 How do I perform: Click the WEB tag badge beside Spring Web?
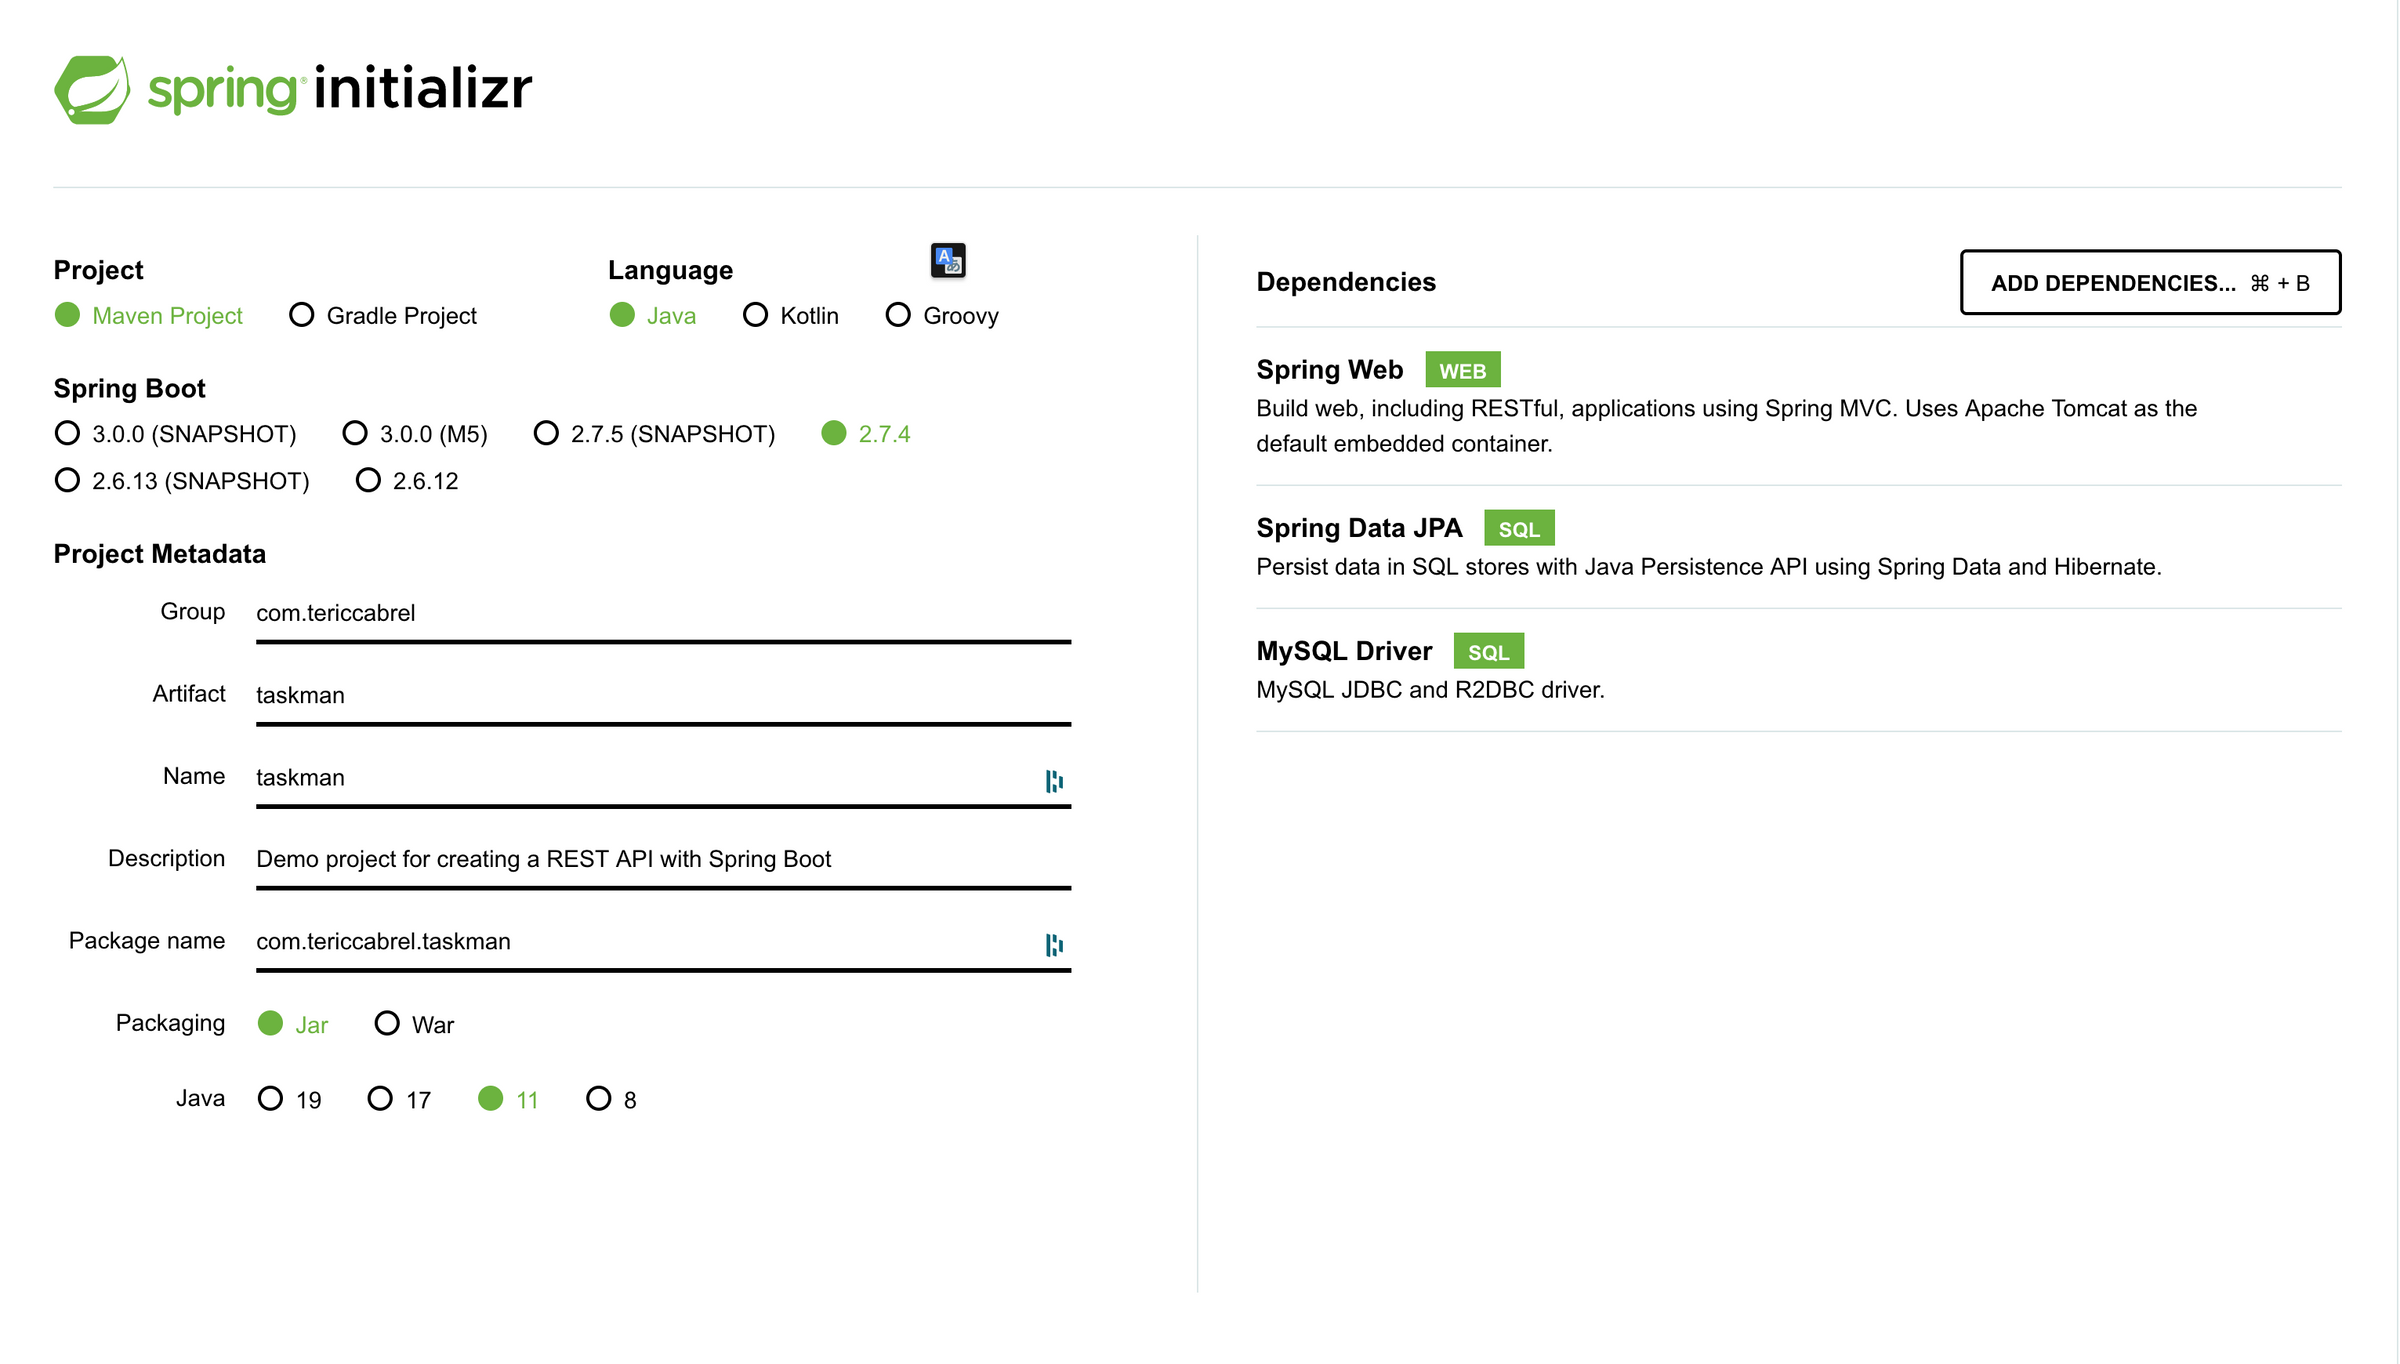click(x=1462, y=371)
